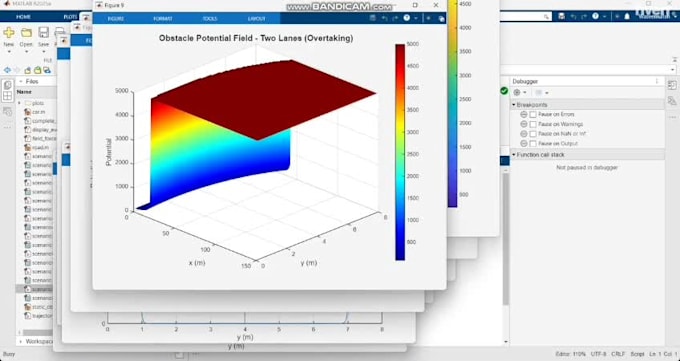The width and height of the screenshot is (680, 361).
Task: Enable Pause on Warnings checkbox
Action: coord(533,124)
